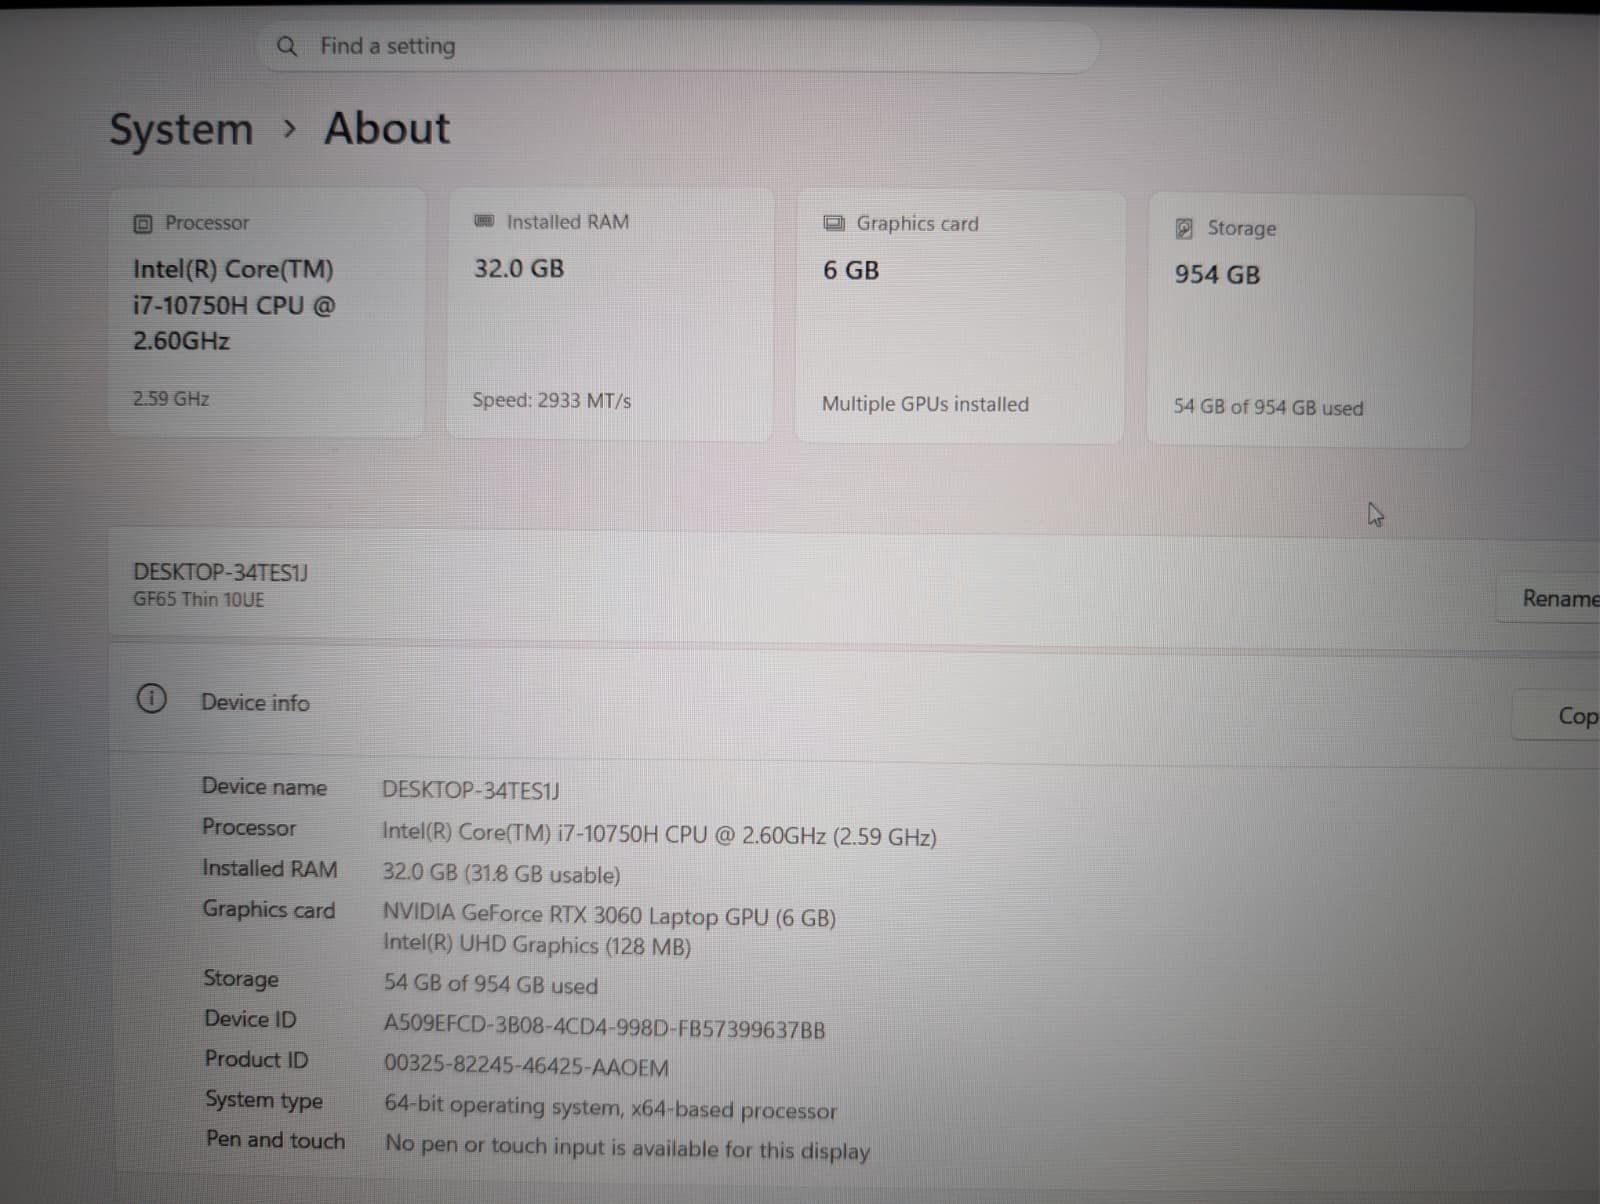Click 54 GB of 954 GB used in Storage card
This screenshot has width=1600, height=1204.
click(x=1268, y=407)
